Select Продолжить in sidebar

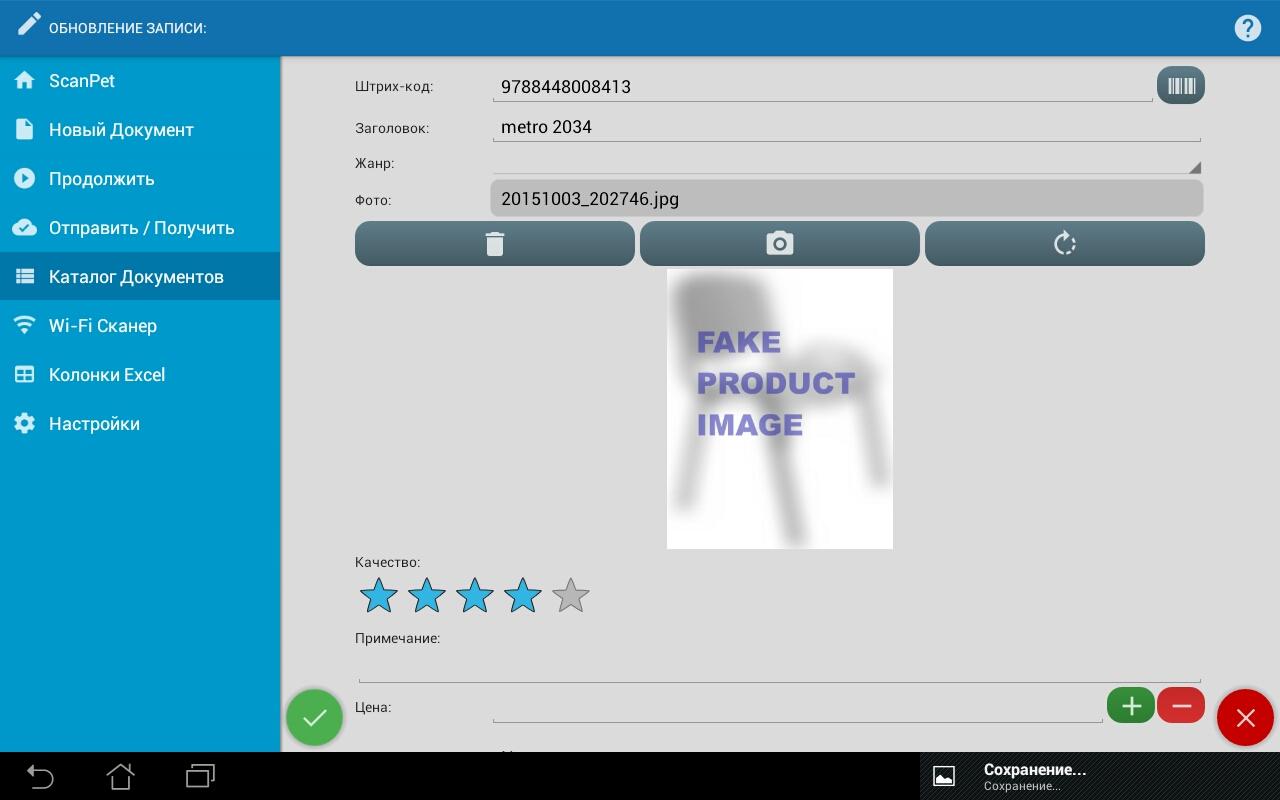tap(140, 179)
